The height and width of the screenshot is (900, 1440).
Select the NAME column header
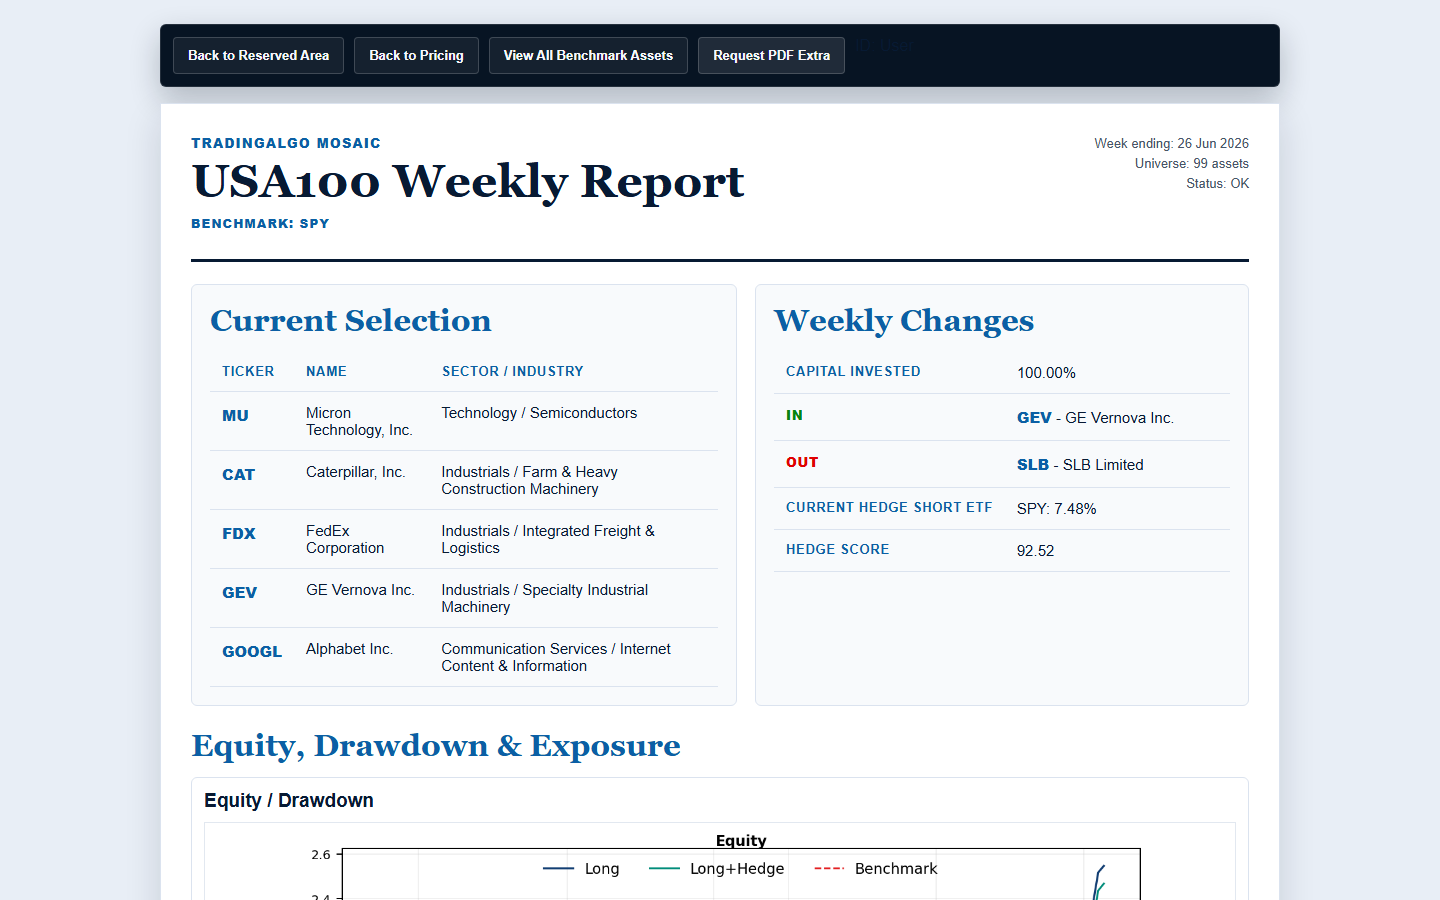pos(326,371)
